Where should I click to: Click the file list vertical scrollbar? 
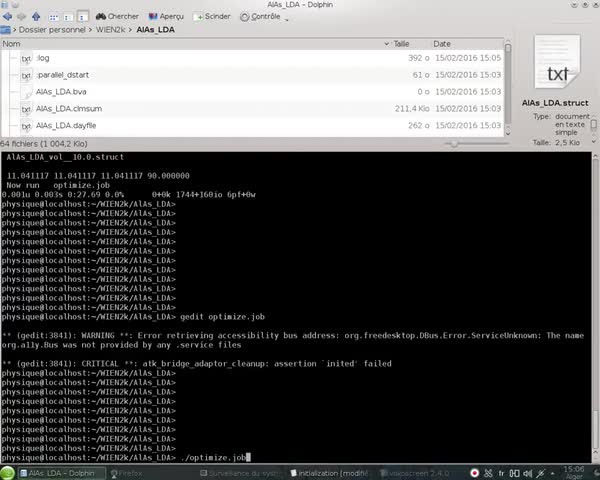(508, 84)
